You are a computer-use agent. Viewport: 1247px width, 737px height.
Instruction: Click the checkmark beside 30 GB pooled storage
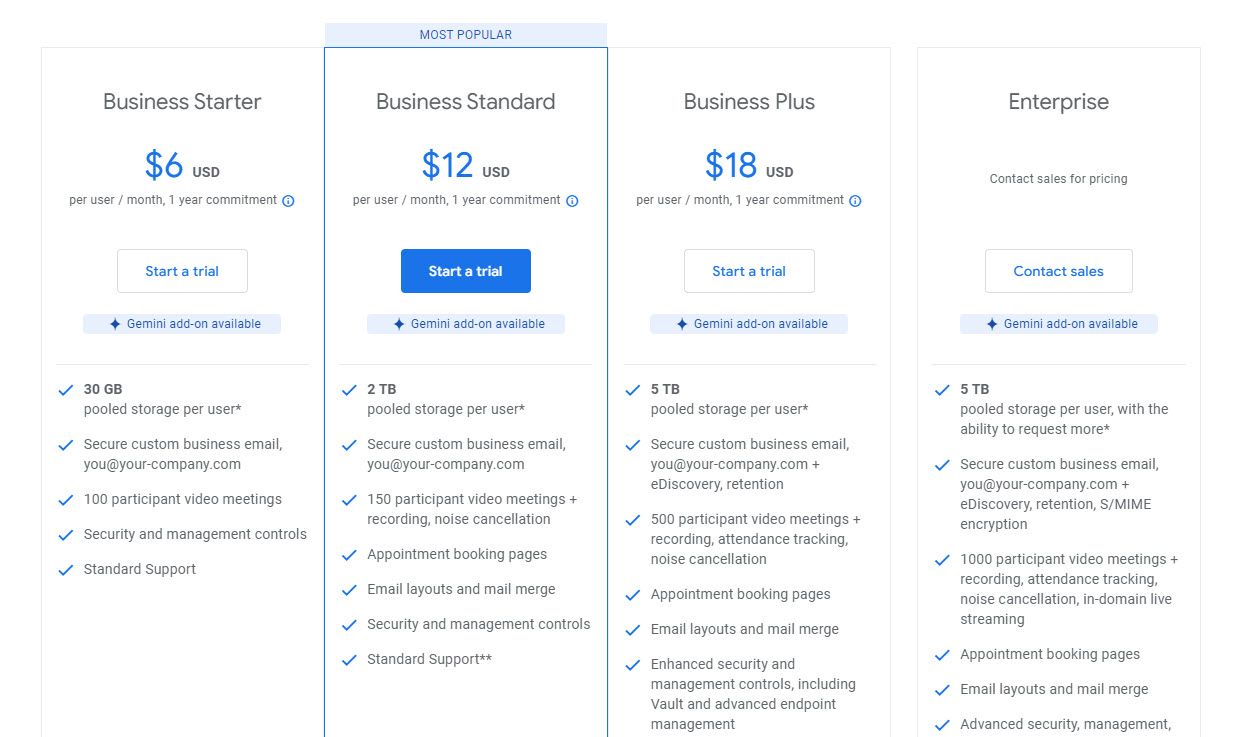66,390
